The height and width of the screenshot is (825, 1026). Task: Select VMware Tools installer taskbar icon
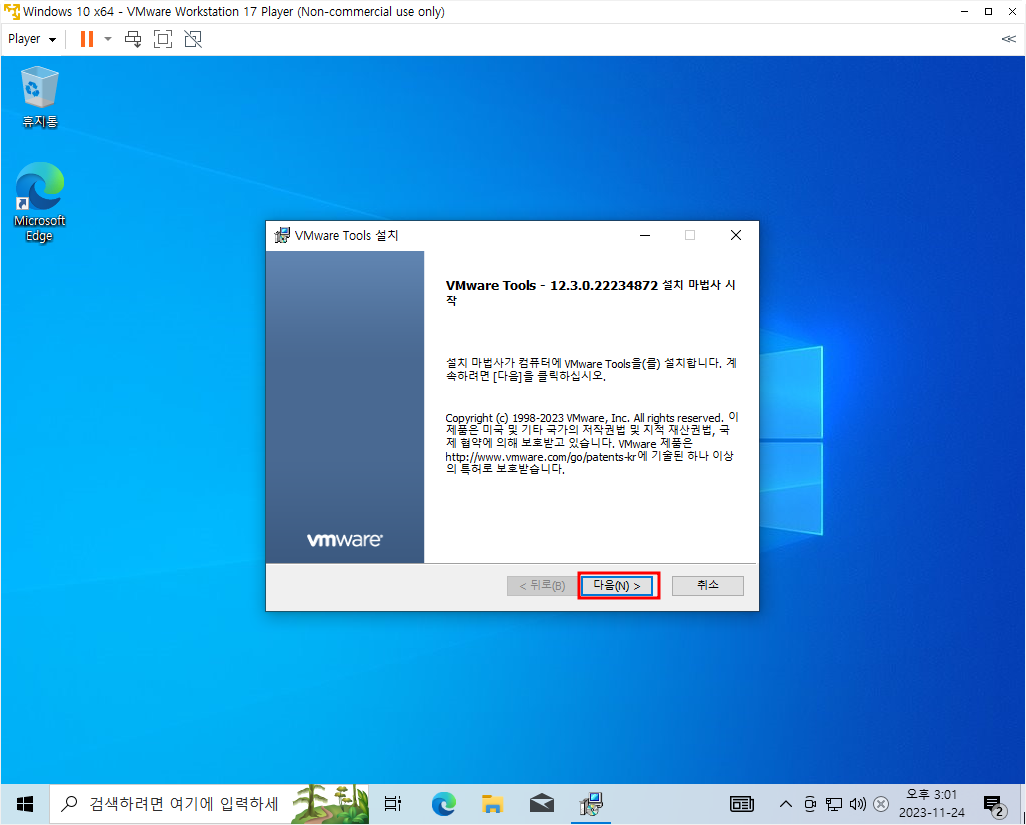591,804
